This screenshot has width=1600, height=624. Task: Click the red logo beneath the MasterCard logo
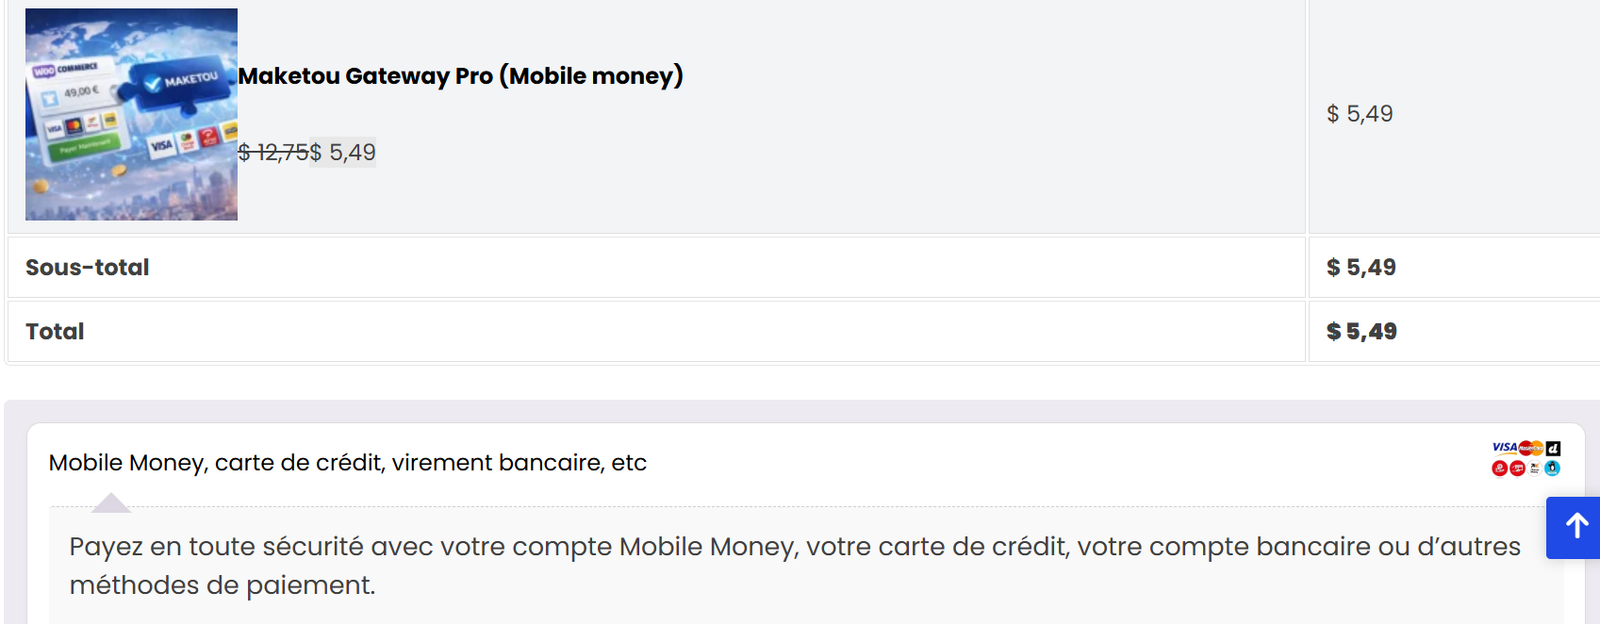click(1517, 468)
